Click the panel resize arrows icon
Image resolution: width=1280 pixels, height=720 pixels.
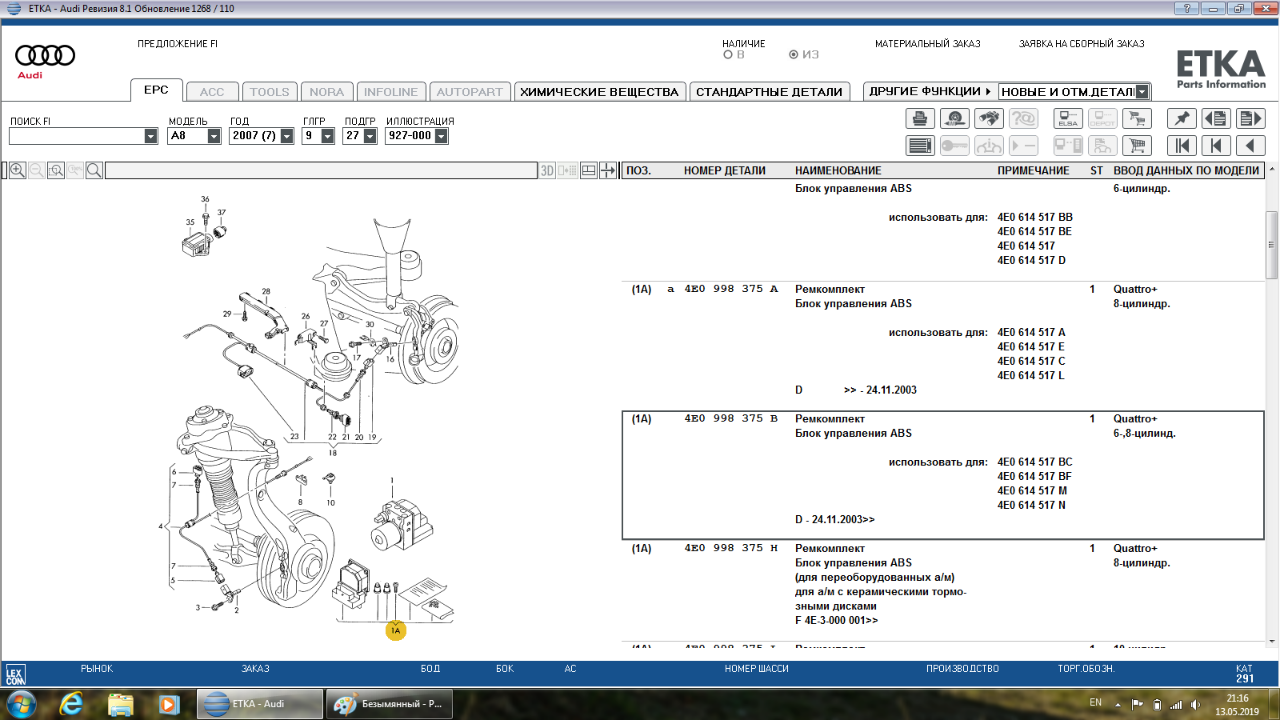608,171
